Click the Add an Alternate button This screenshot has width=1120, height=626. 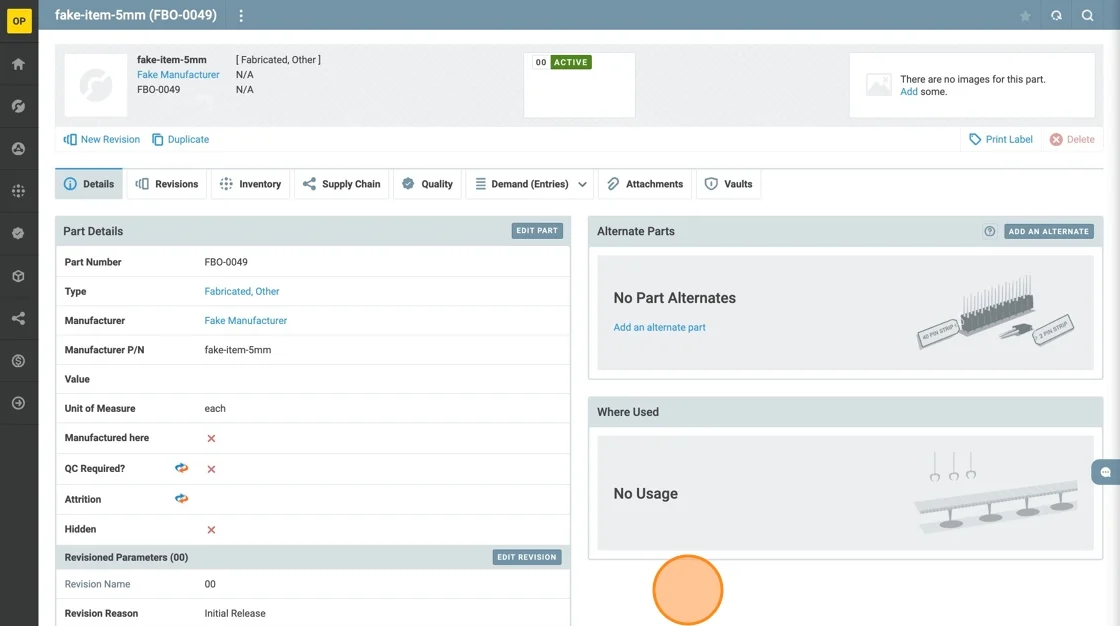(1048, 231)
